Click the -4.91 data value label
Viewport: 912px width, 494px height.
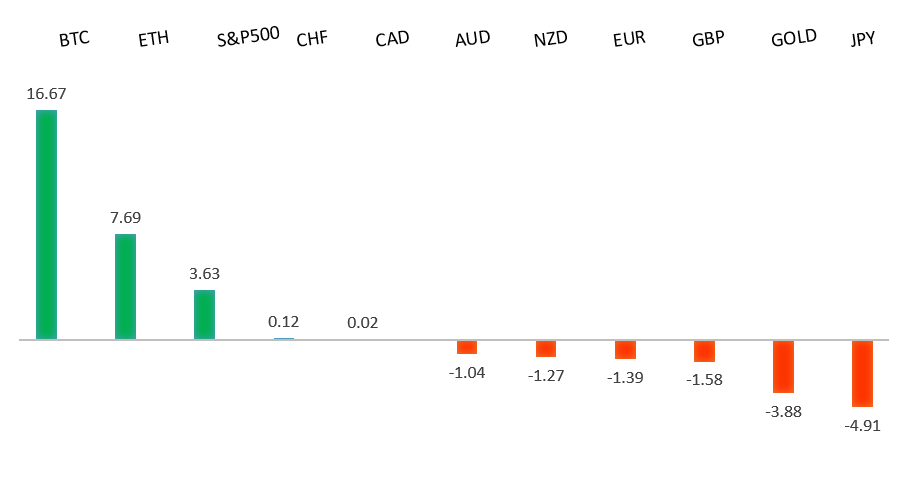click(x=862, y=425)
